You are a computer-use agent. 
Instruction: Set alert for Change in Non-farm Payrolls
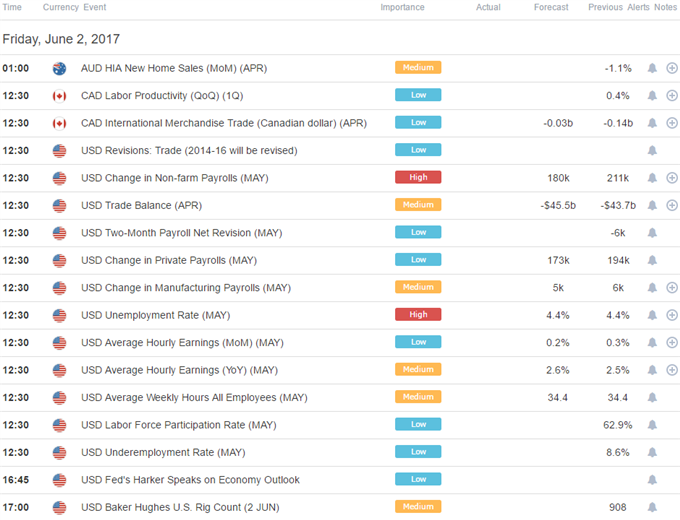(x=652, y=178)
